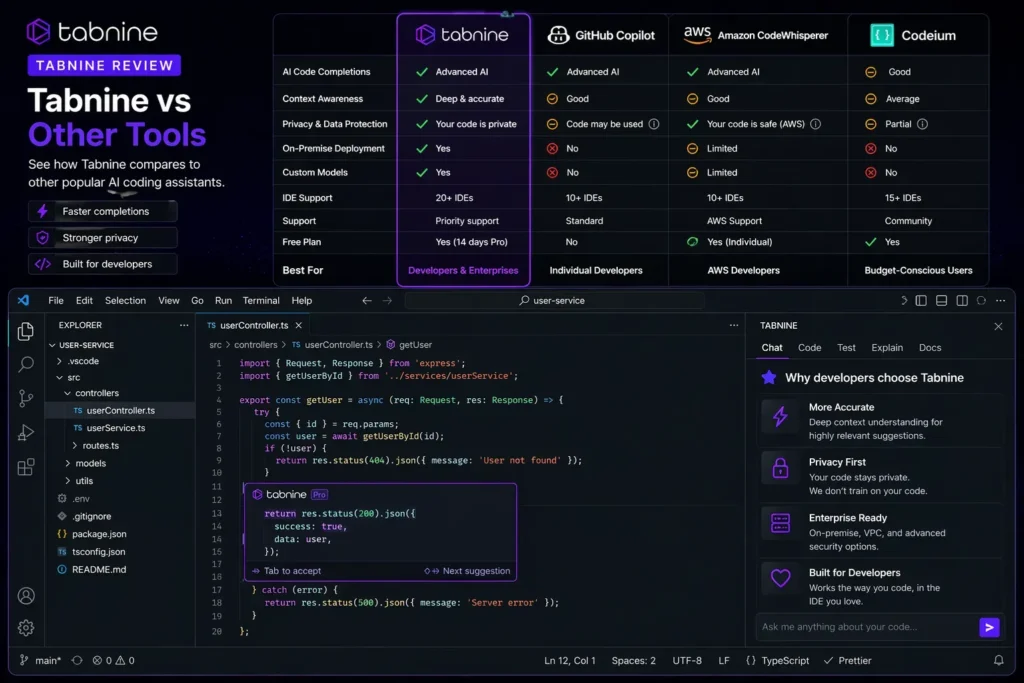
Task: Click the TypeScript language mode status item
Action: tap(778, 660)
